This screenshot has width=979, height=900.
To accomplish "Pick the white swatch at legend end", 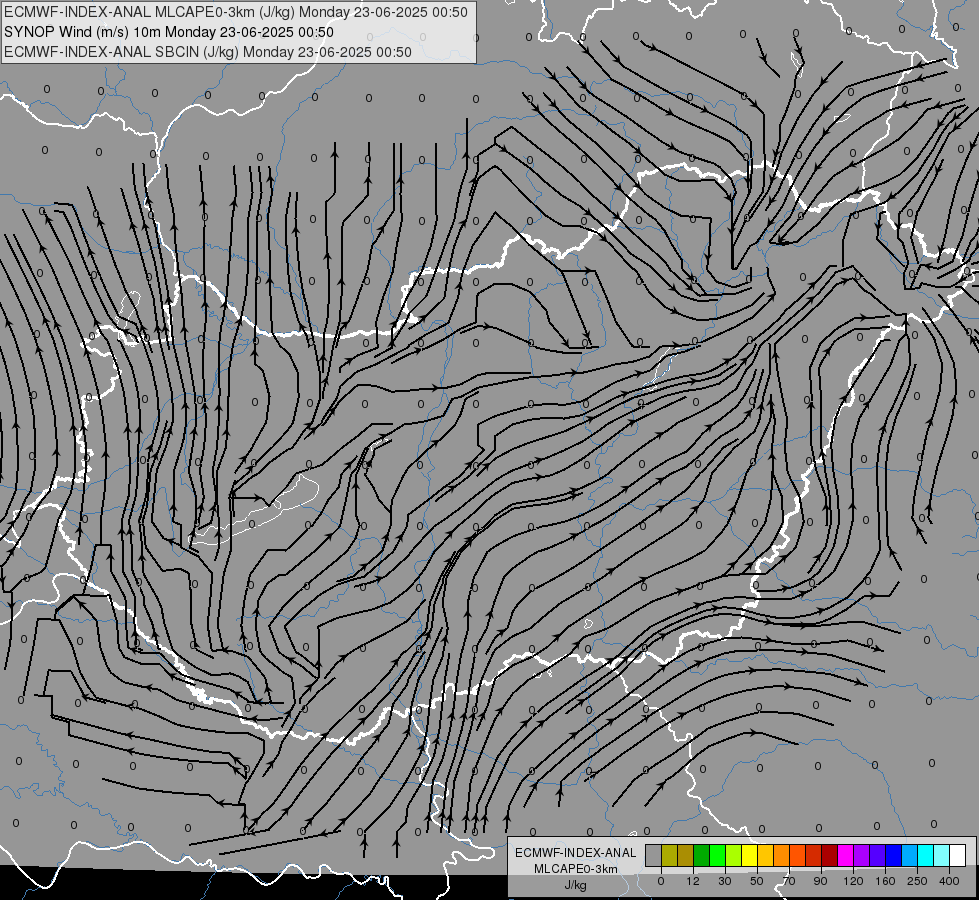I will (957, 855).
